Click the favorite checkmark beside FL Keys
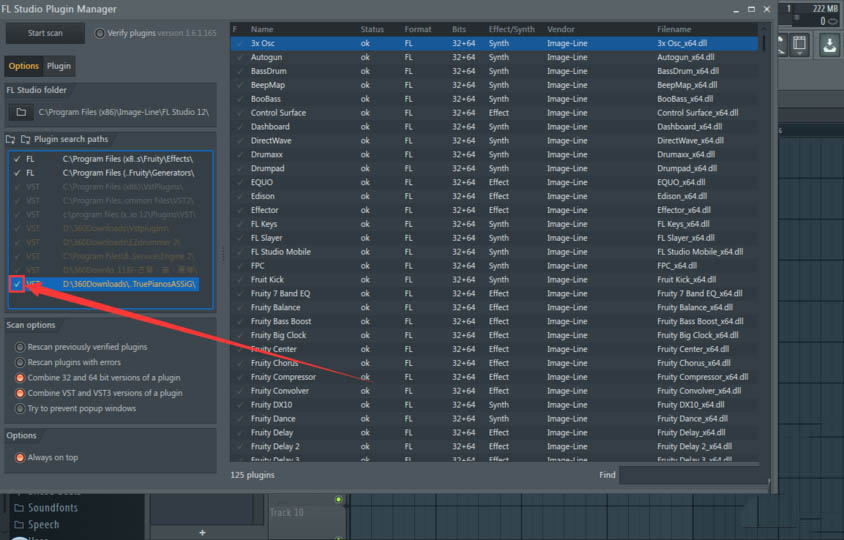This screenshot has width=844, height=540. pos(240,224)
